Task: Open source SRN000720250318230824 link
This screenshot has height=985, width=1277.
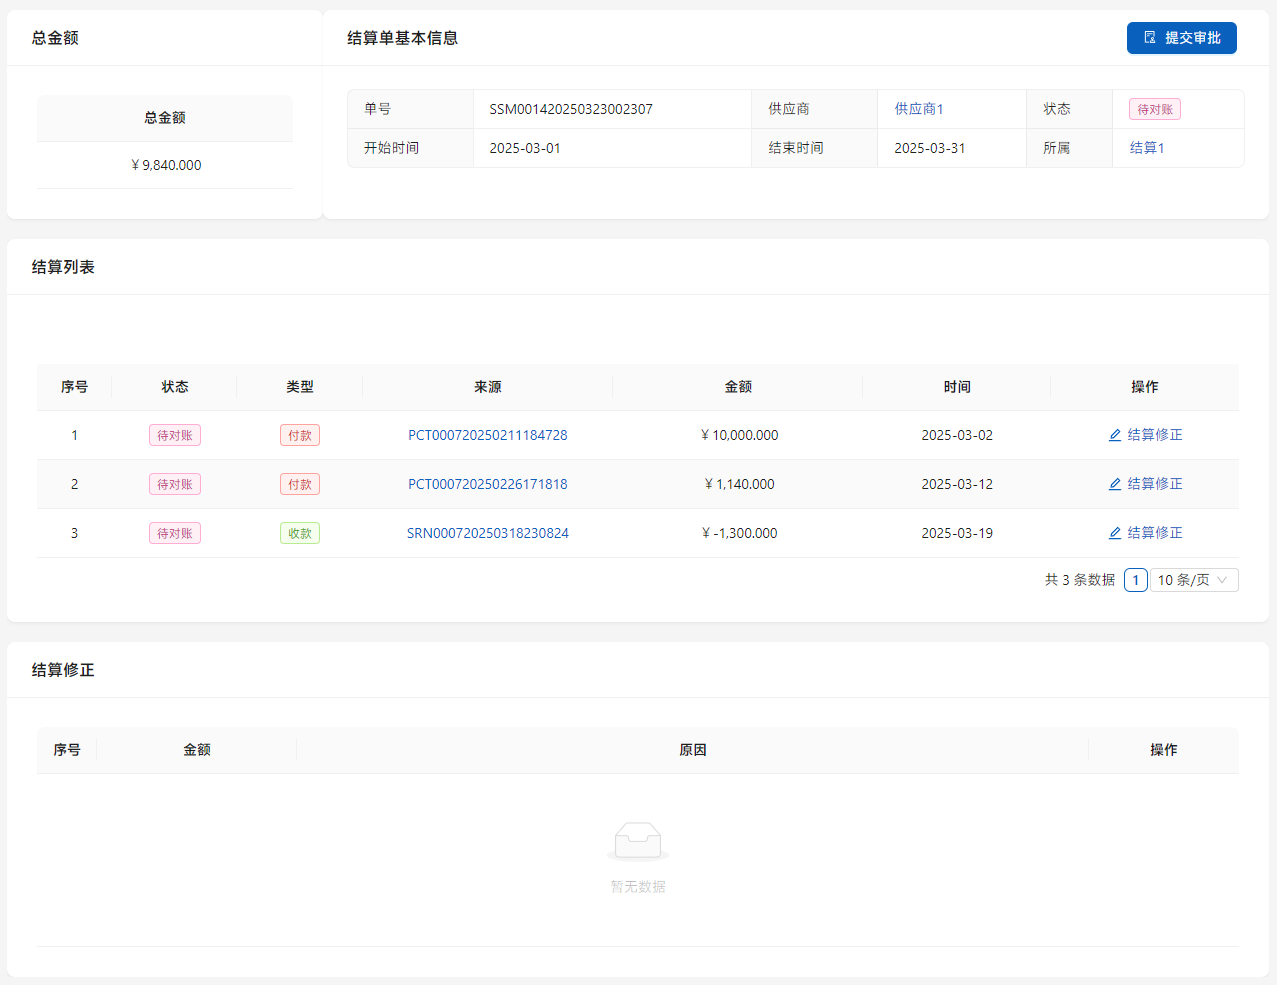Action: (487, 533)
